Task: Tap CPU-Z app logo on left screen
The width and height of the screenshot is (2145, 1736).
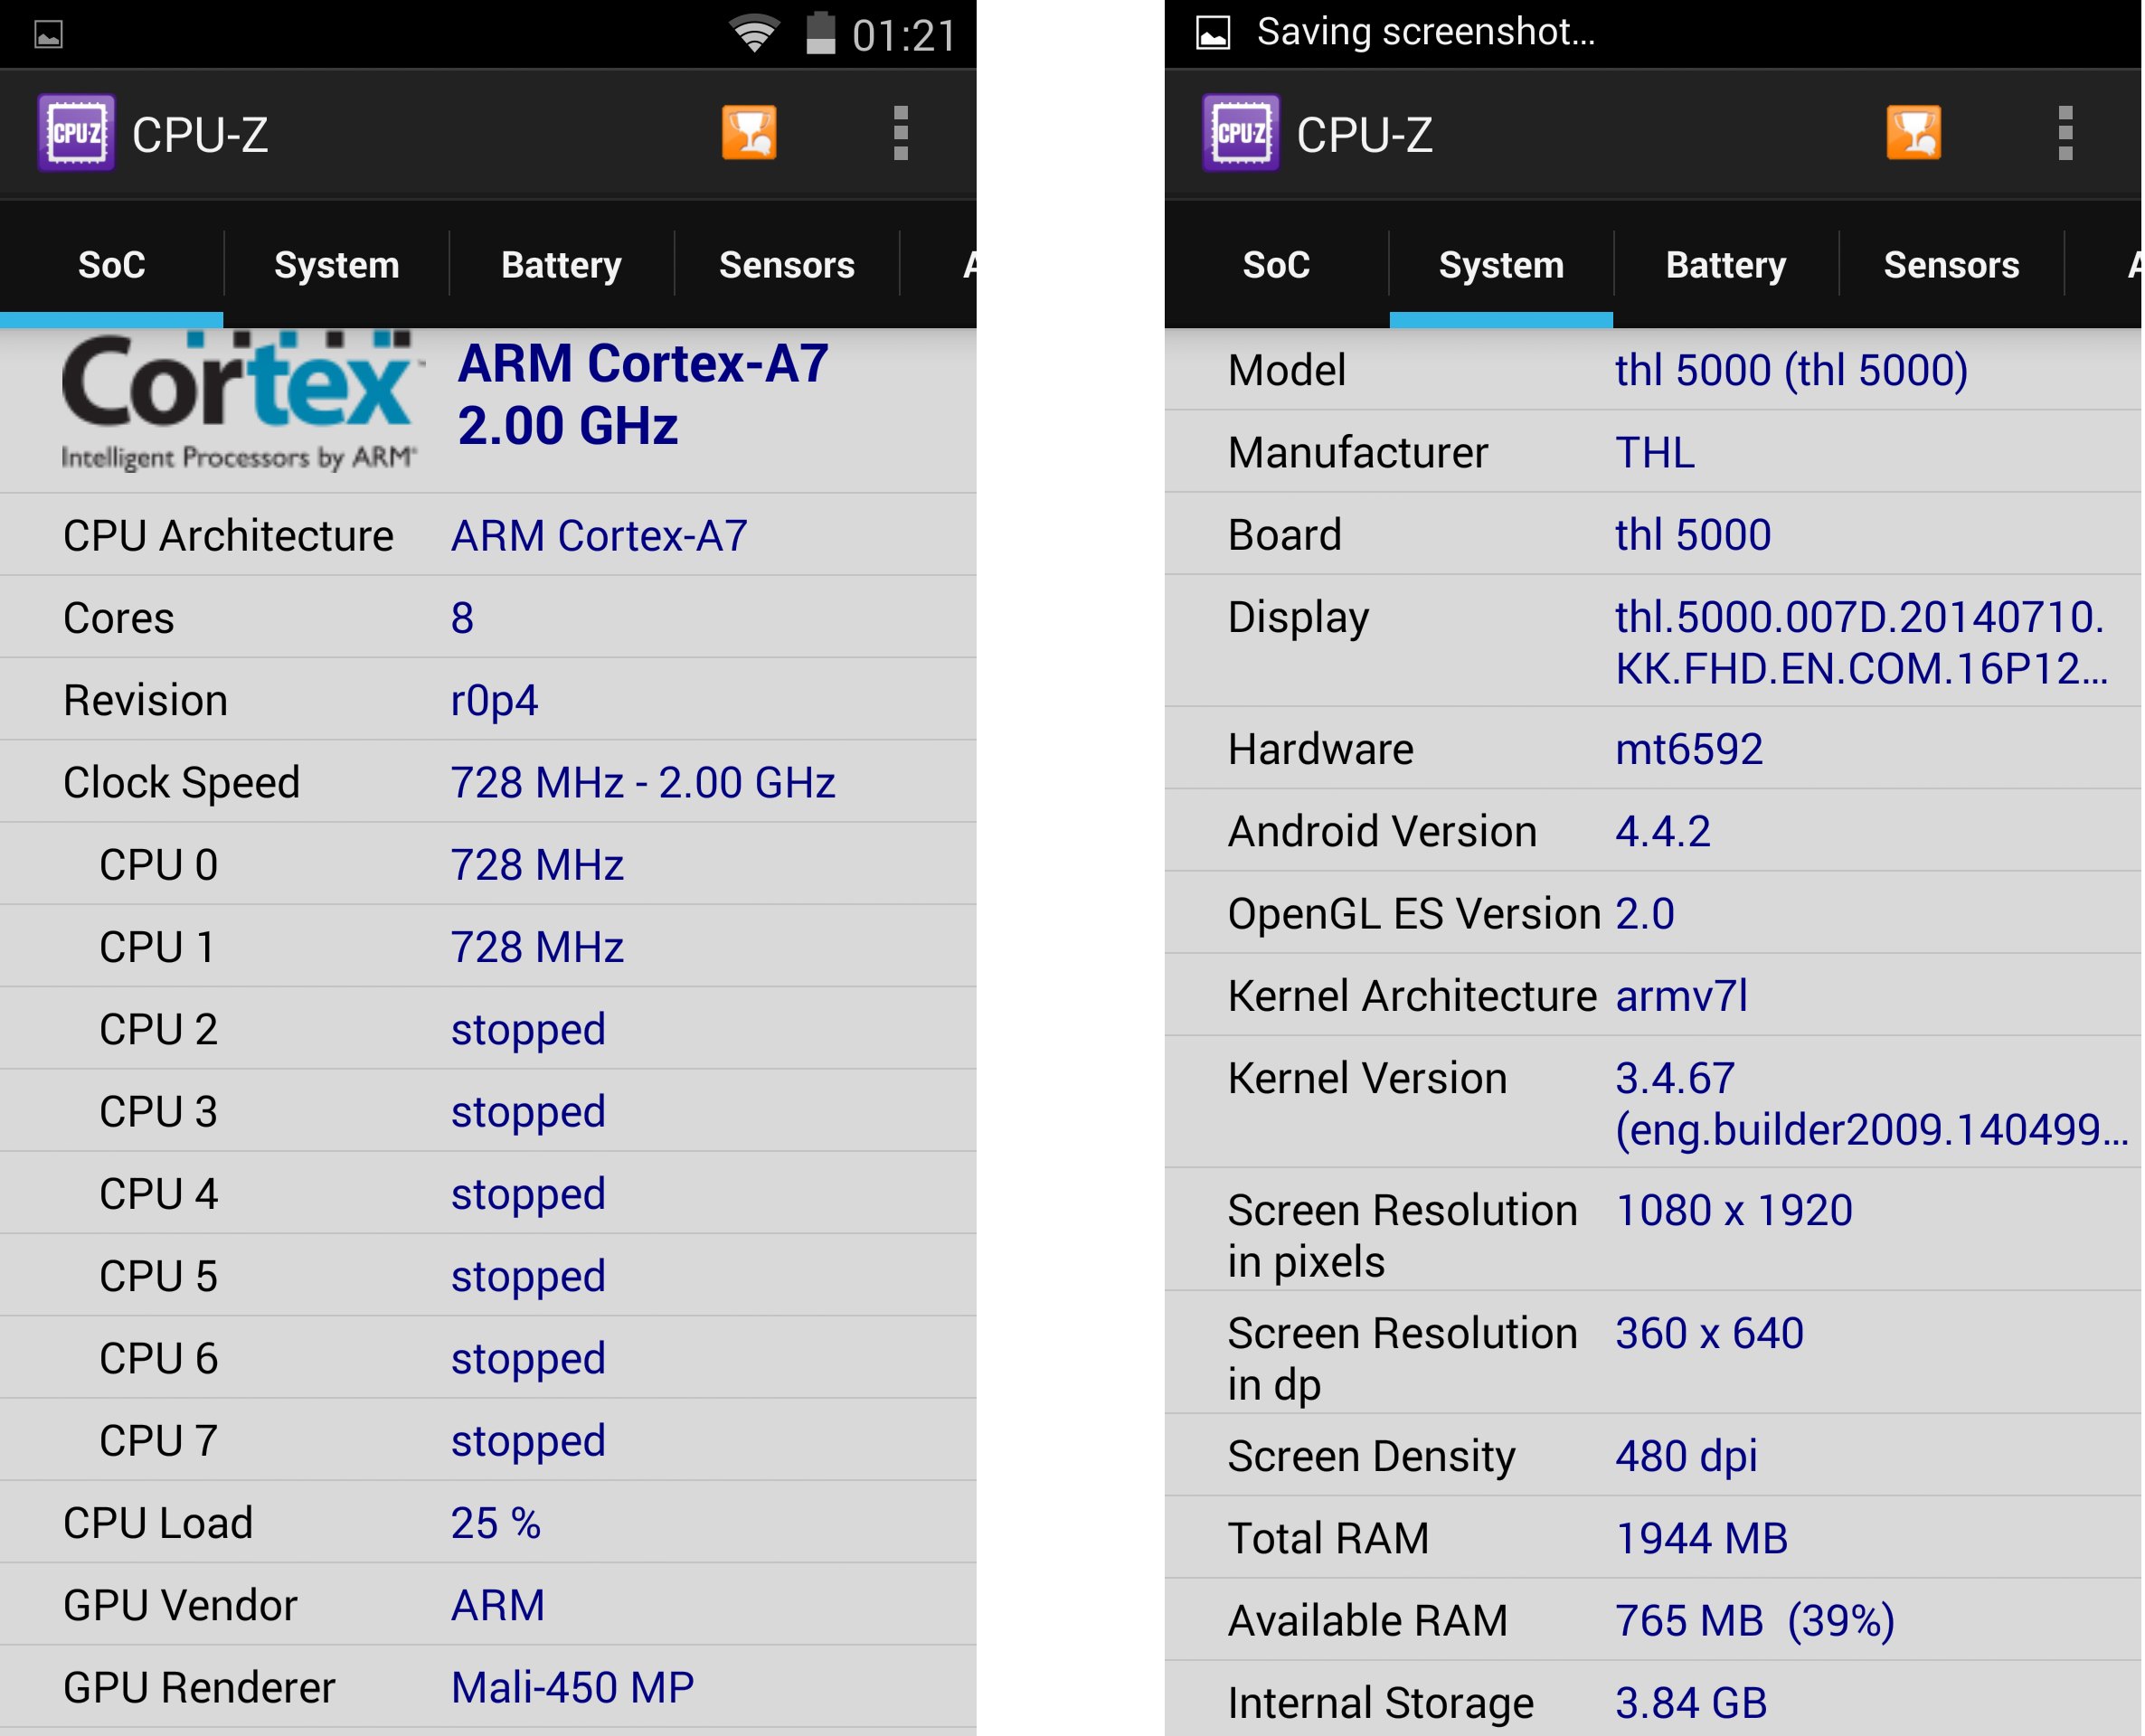Action: pos(76,133)
